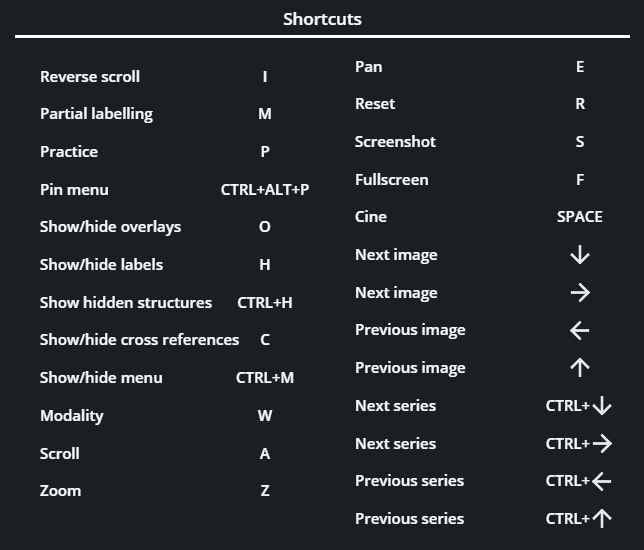Viewport: 644px width, 550px height.
Task: Click the Fullscreen shortcut label
Action: pyautogui.click(x=392, y=179)
